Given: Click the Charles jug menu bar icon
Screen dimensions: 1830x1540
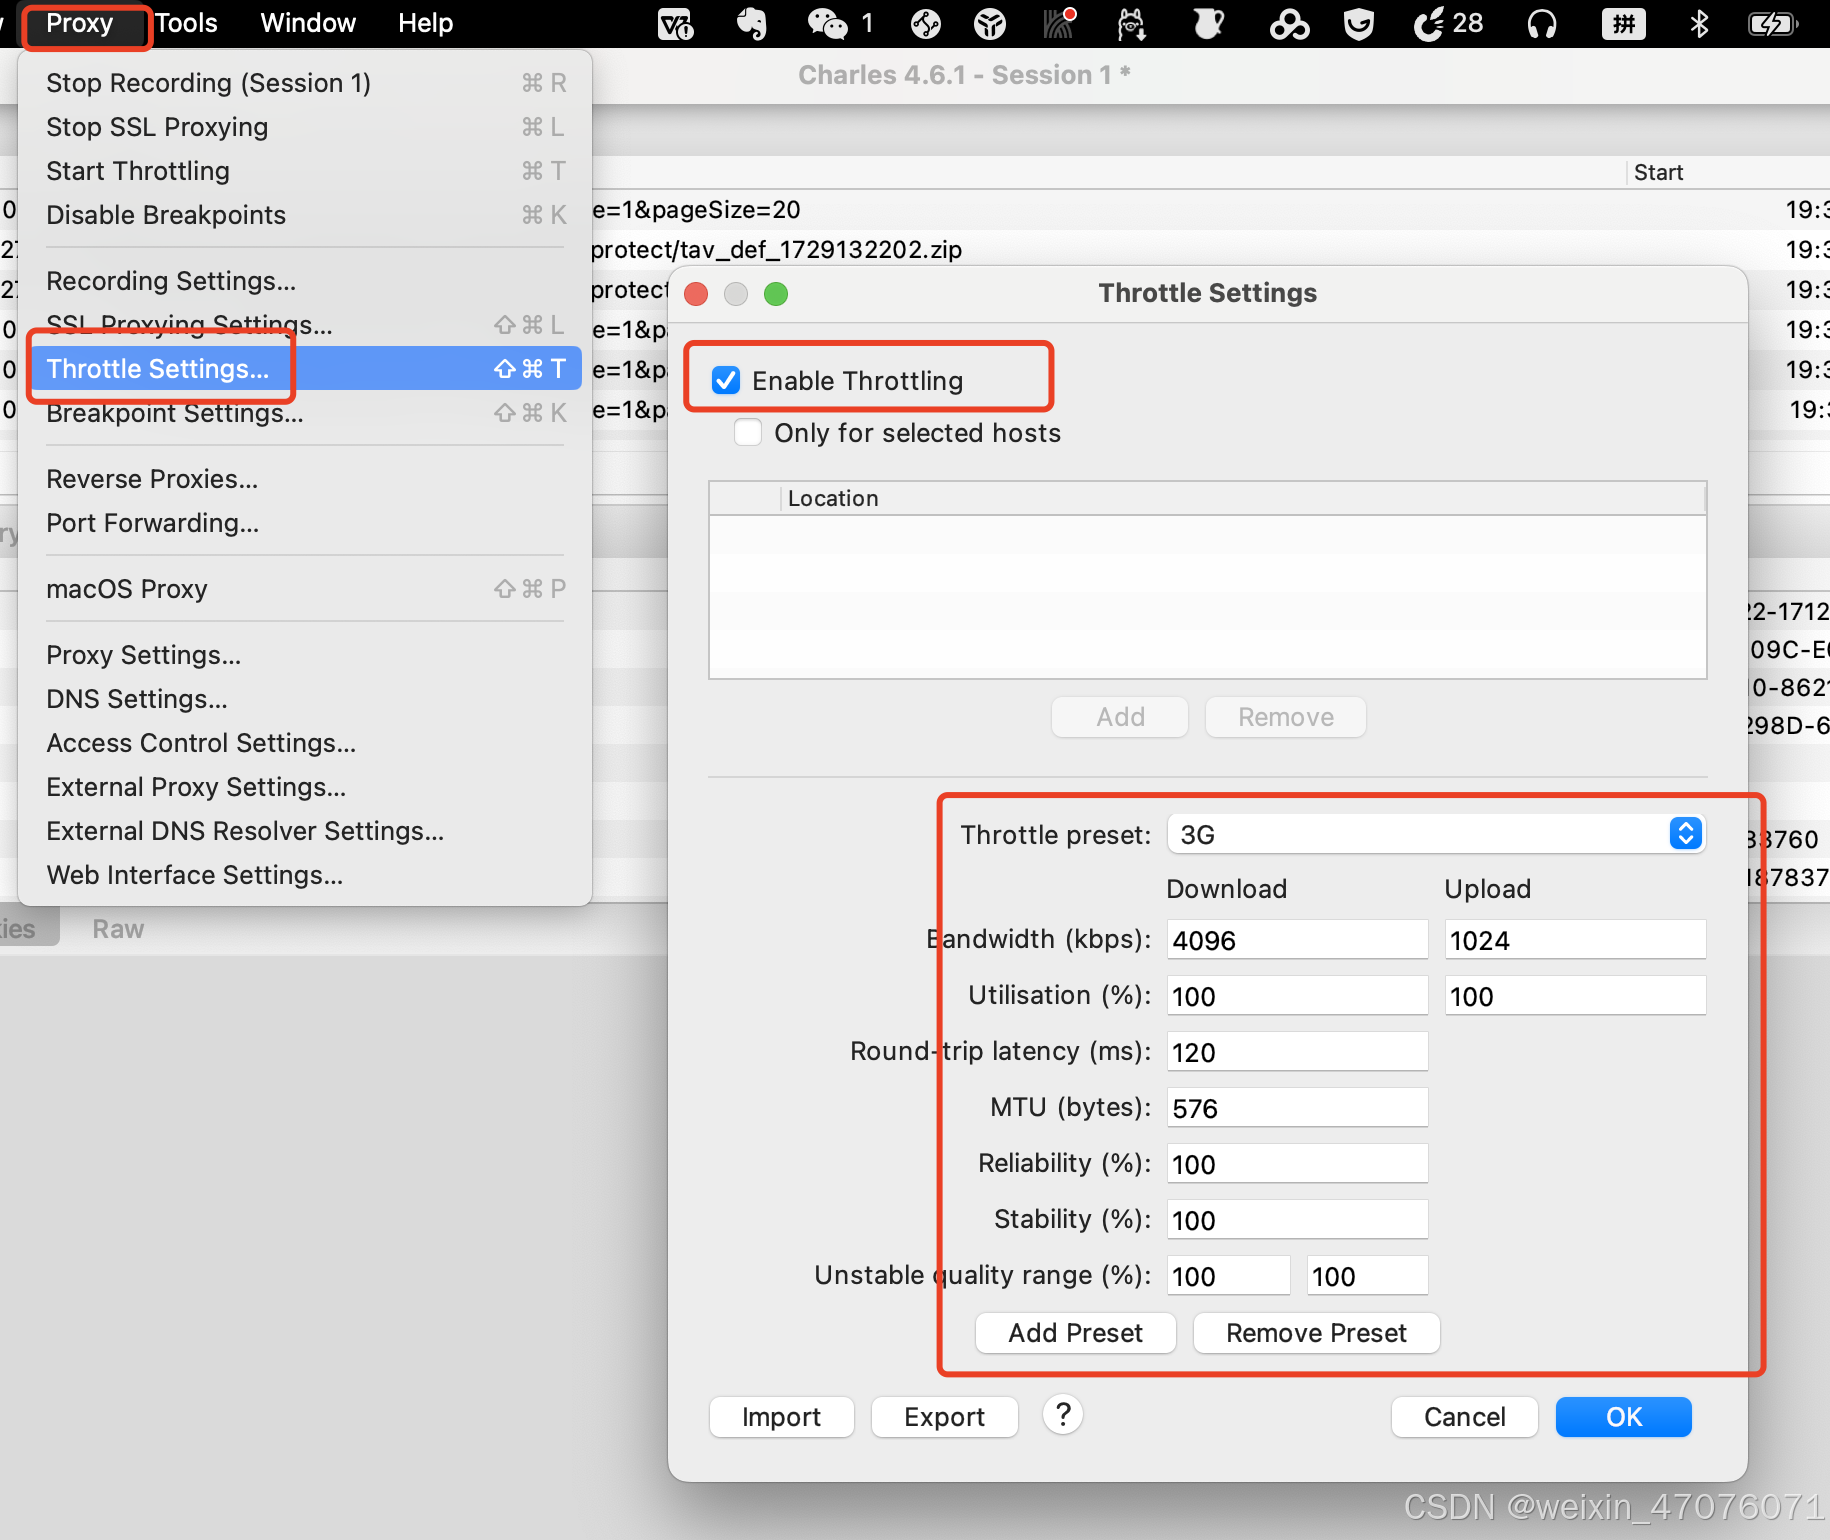Looking at the screenshot, I should click(1209, 23).
